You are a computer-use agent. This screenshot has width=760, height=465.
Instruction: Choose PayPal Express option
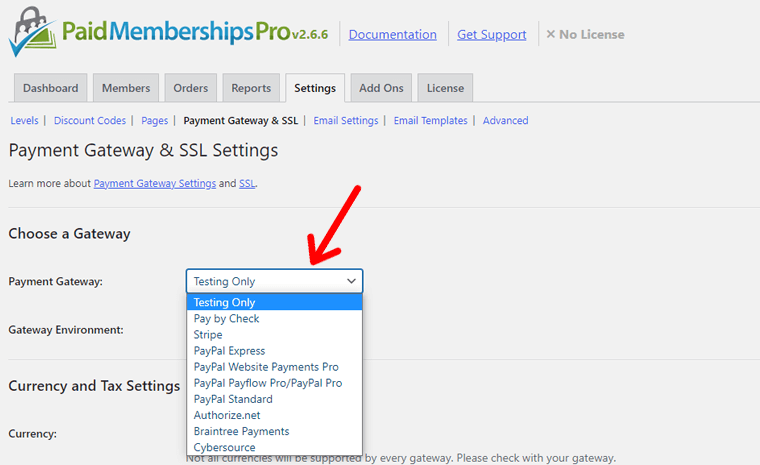274,351
